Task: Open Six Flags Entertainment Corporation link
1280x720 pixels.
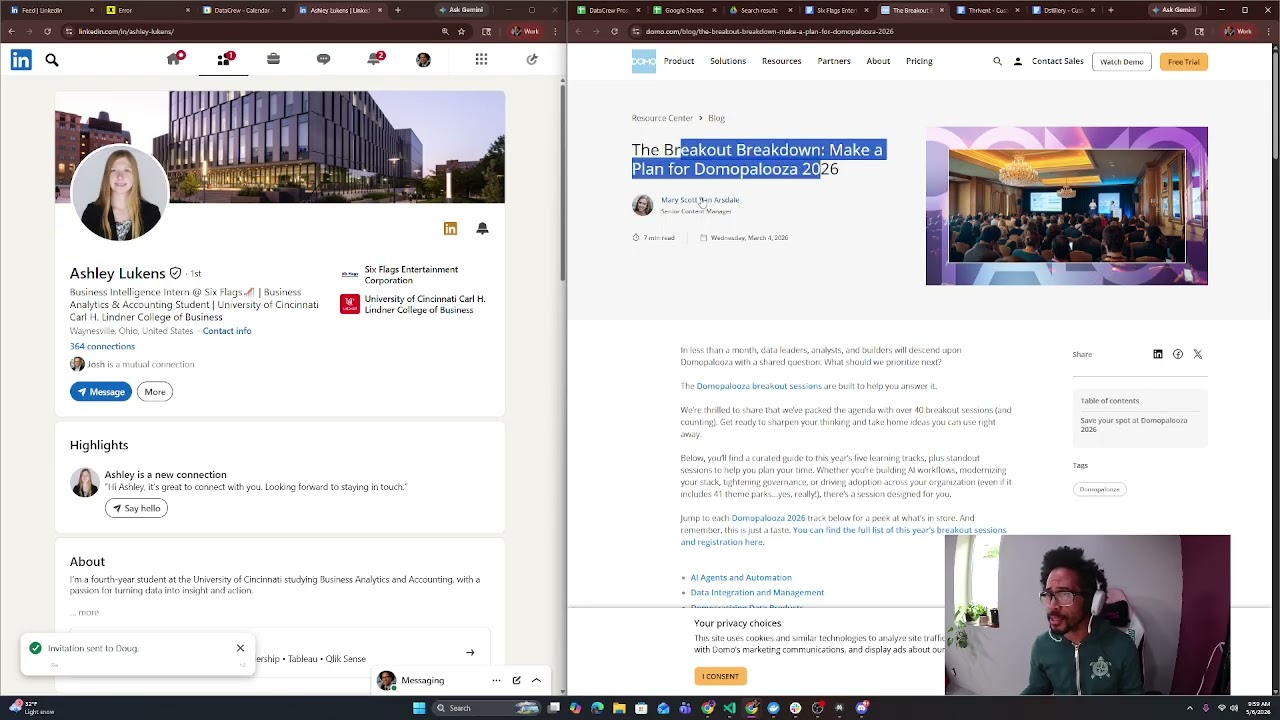Action: [x=411, y=275]
